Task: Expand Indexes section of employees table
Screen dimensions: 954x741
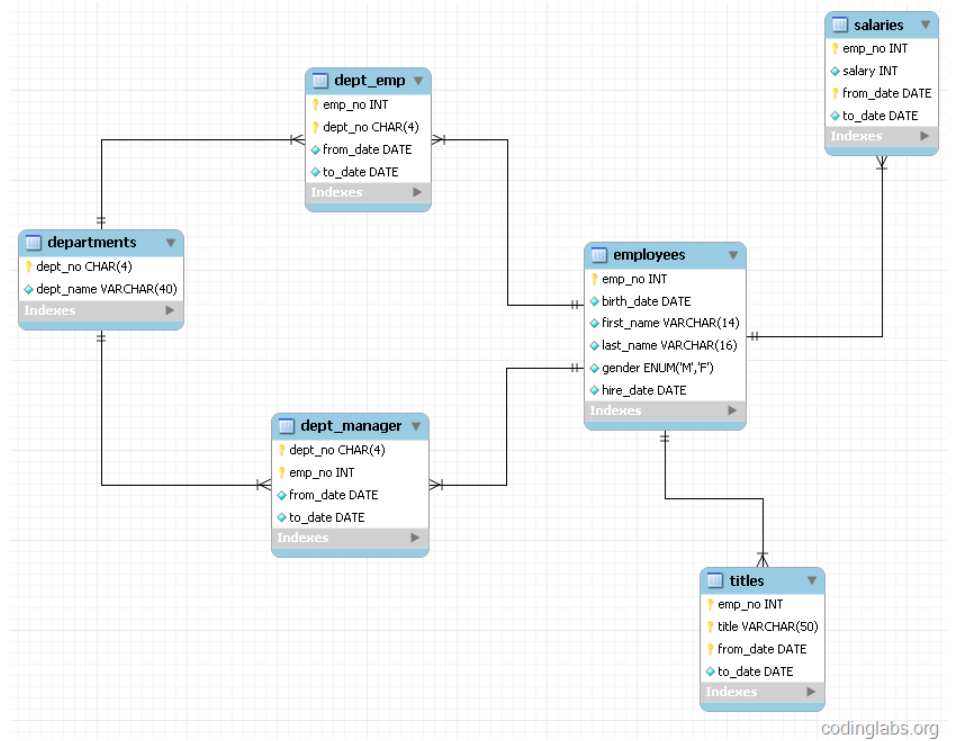Action: [x=733, y=411]
